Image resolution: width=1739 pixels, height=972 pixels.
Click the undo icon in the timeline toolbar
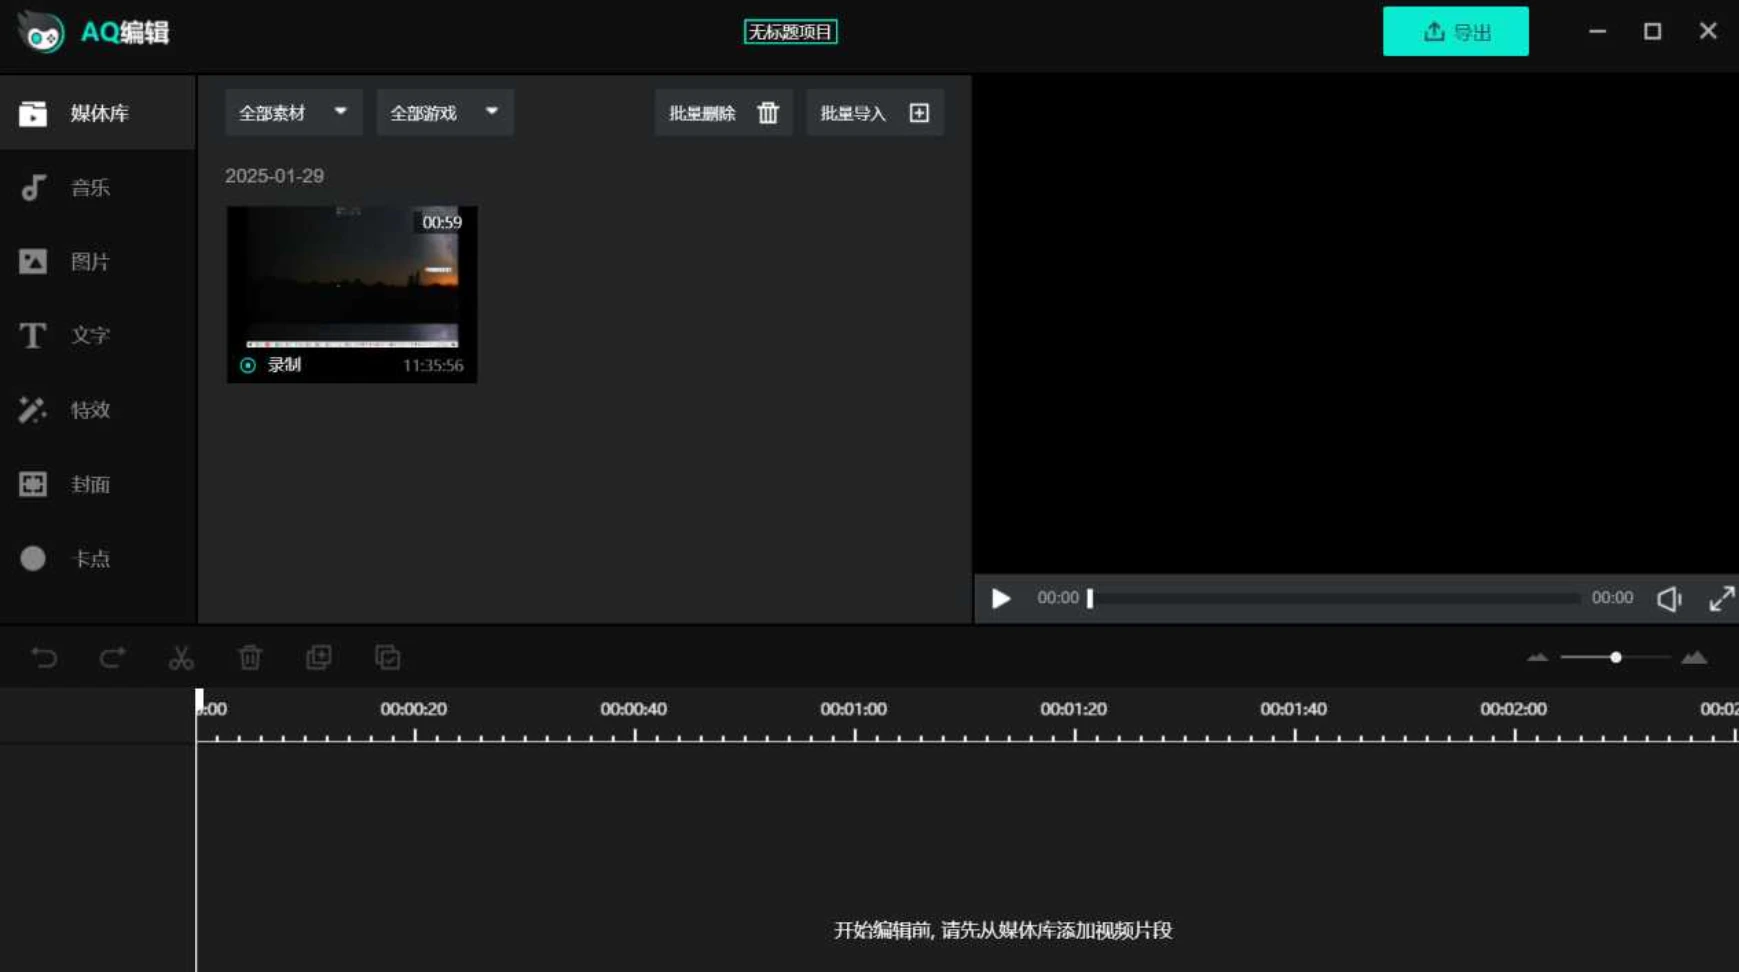tap(42, 657)
